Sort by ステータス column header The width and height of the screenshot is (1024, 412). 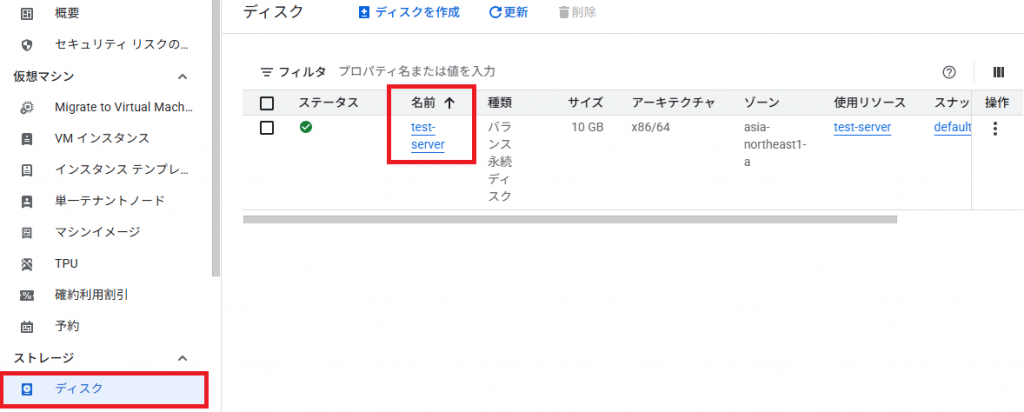tap(328, 103)
